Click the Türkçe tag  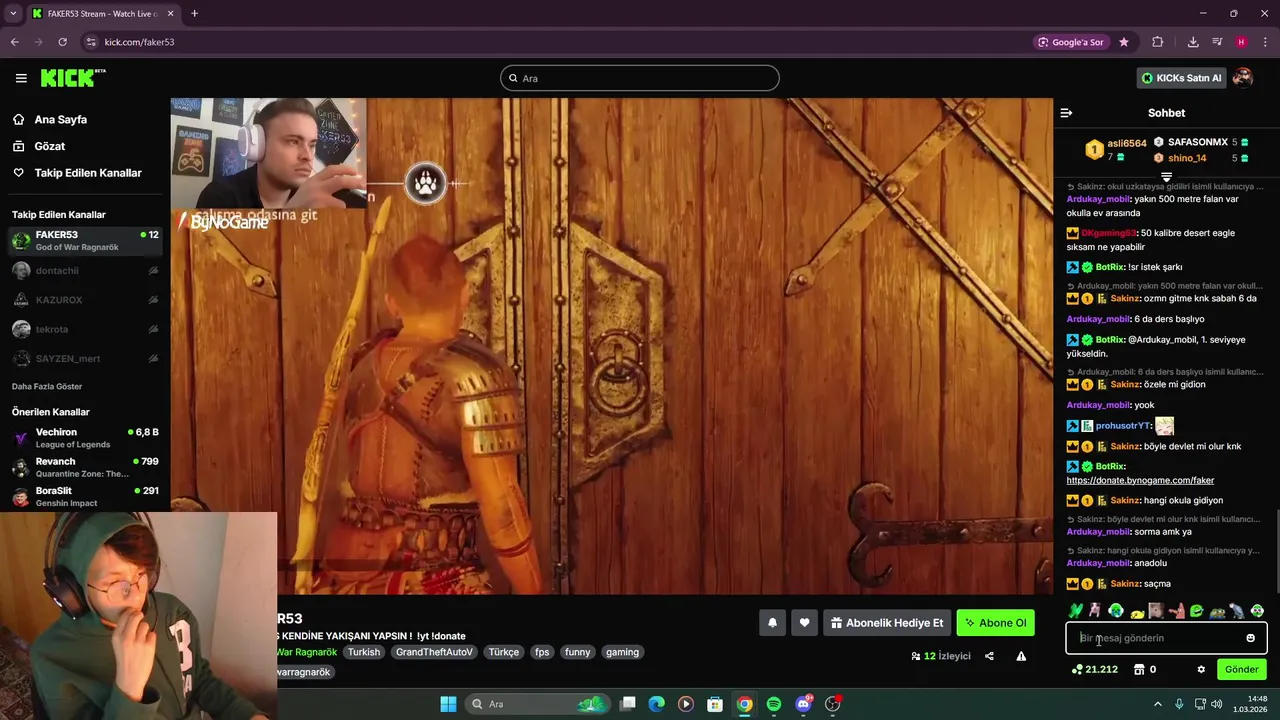click(x=503, y=652)
